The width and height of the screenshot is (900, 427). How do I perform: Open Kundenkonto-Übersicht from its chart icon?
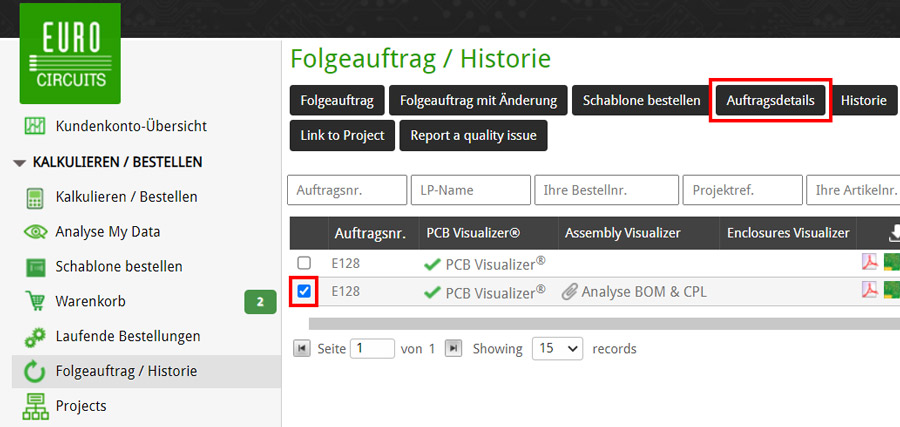tap(35, 126)
